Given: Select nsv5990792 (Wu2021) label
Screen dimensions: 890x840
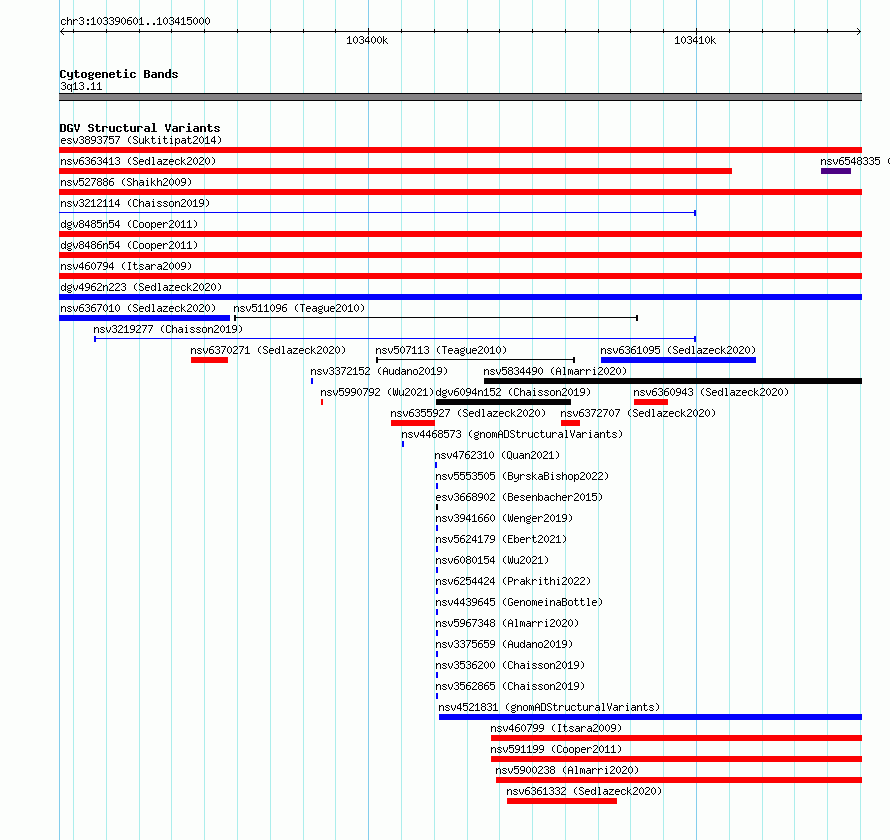Looking at the screenshot, I should 377,392.
